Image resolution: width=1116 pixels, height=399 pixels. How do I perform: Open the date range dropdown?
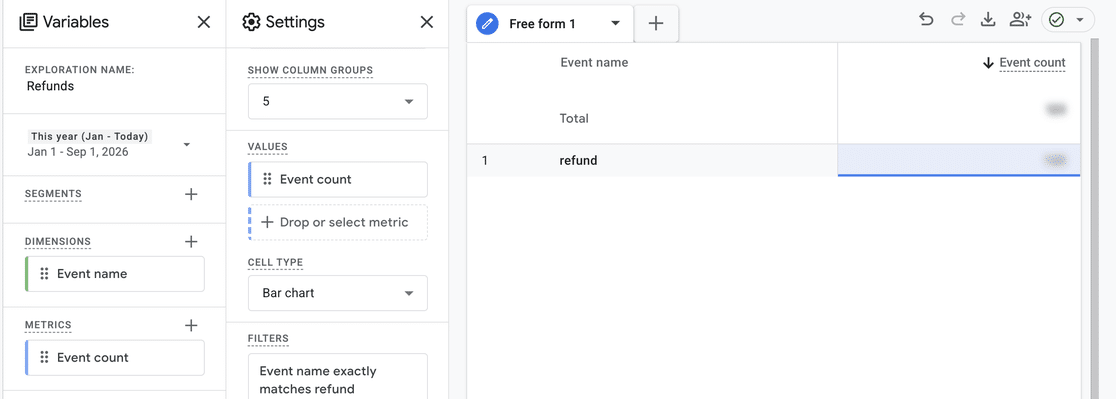click(186, 144)
